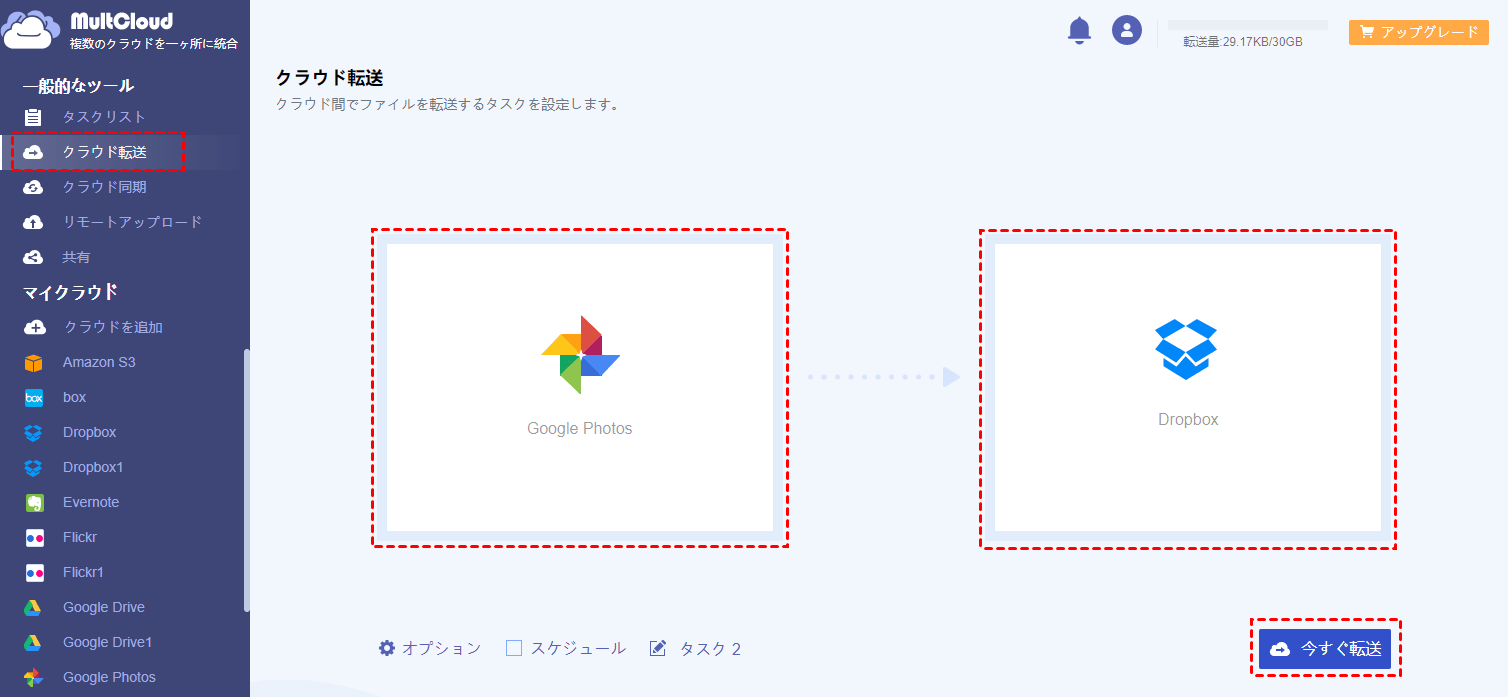Viewport: 1508px width, 697px height.
Task: Select Google Photos in sidebar list
Action: click(109, 677)
